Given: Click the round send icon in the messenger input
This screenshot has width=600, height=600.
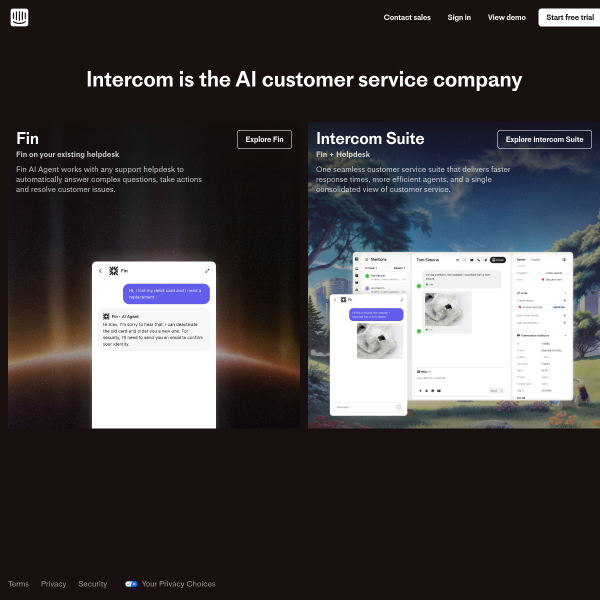Looking at the screenshot, I should pyautogui.click(x=399, y=407).
